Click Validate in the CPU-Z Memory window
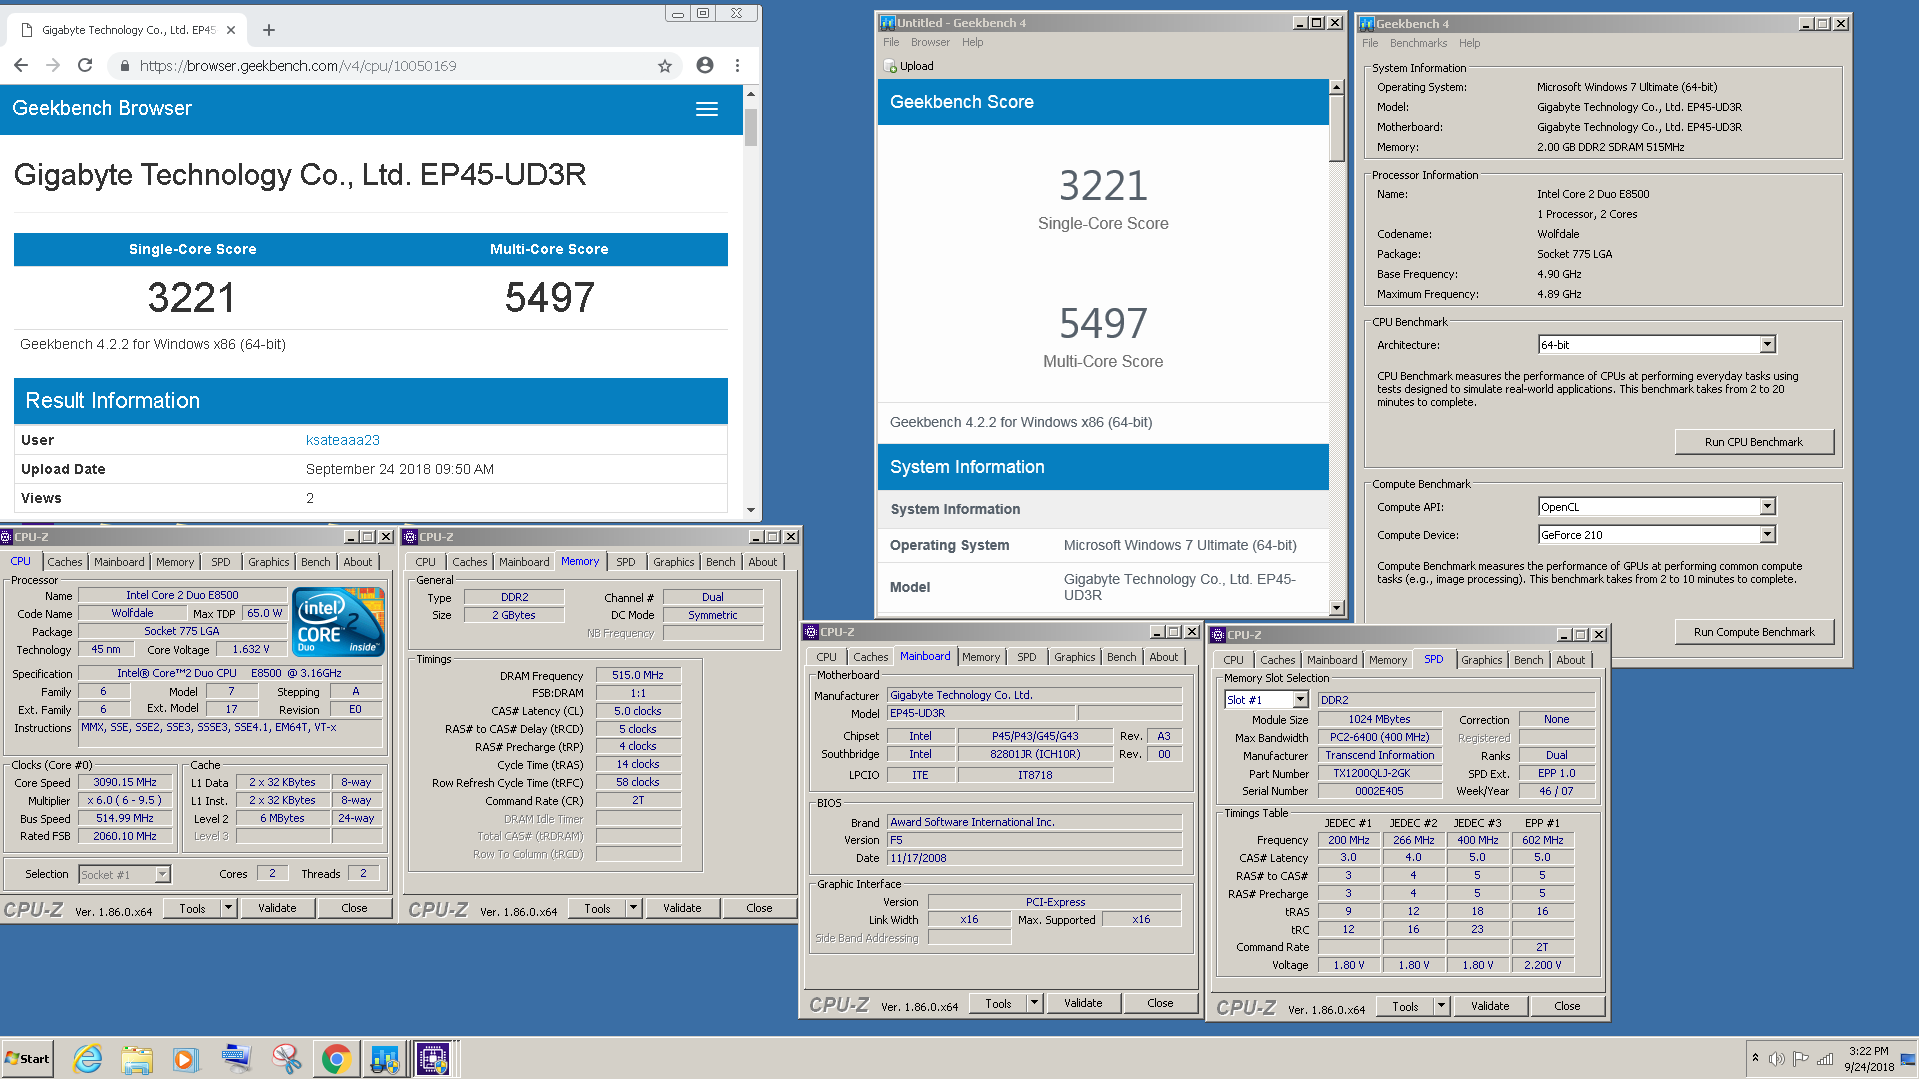1919x1079 pixels. click(682, 908)
